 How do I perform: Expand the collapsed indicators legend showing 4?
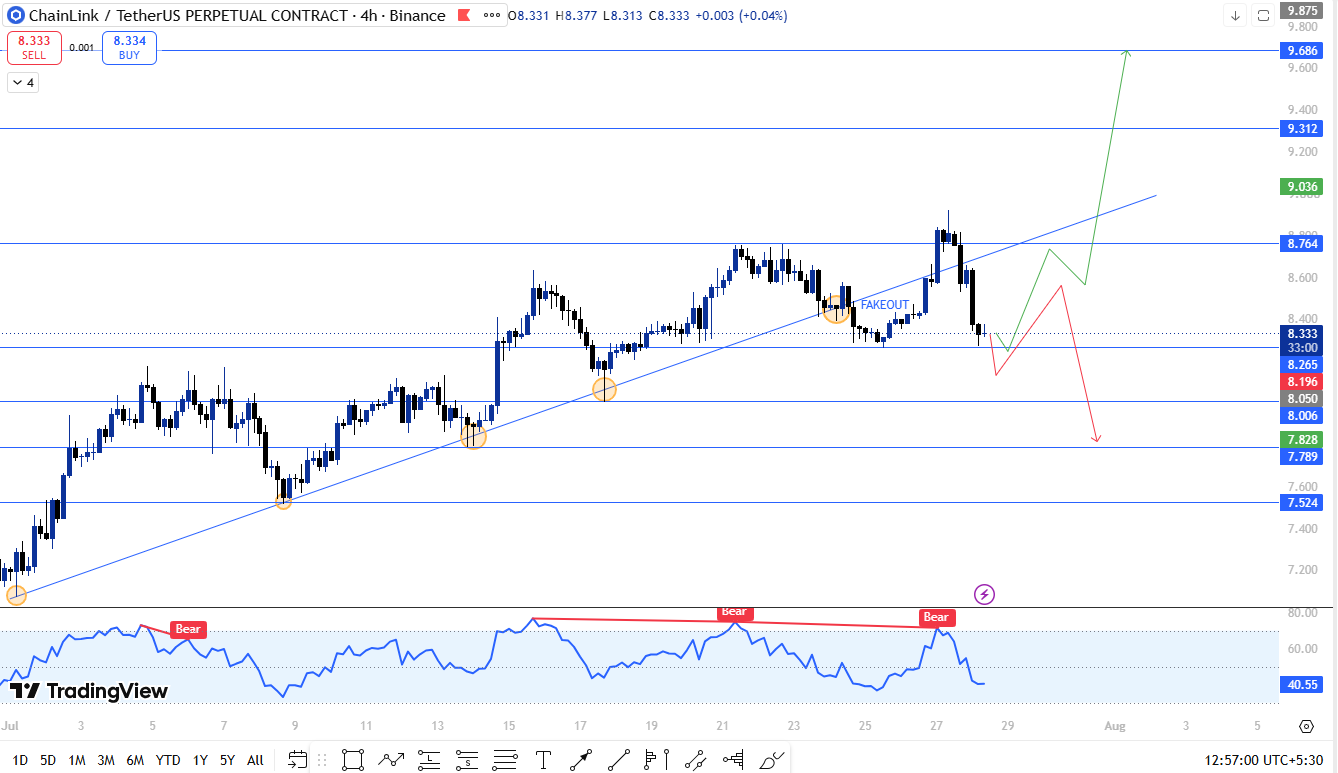[x=23, y=83]
